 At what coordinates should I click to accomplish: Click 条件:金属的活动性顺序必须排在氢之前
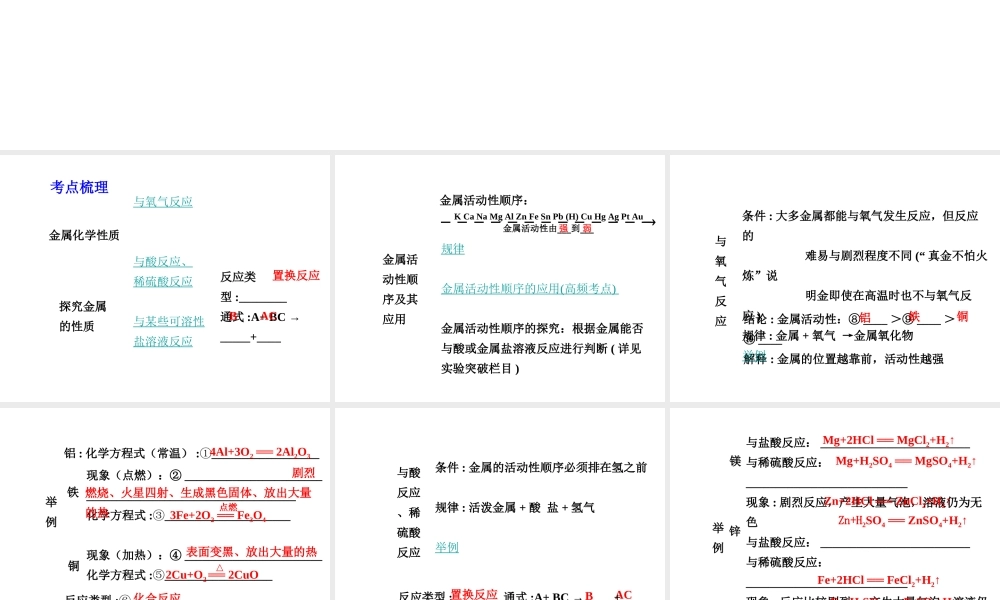point(541,467)
